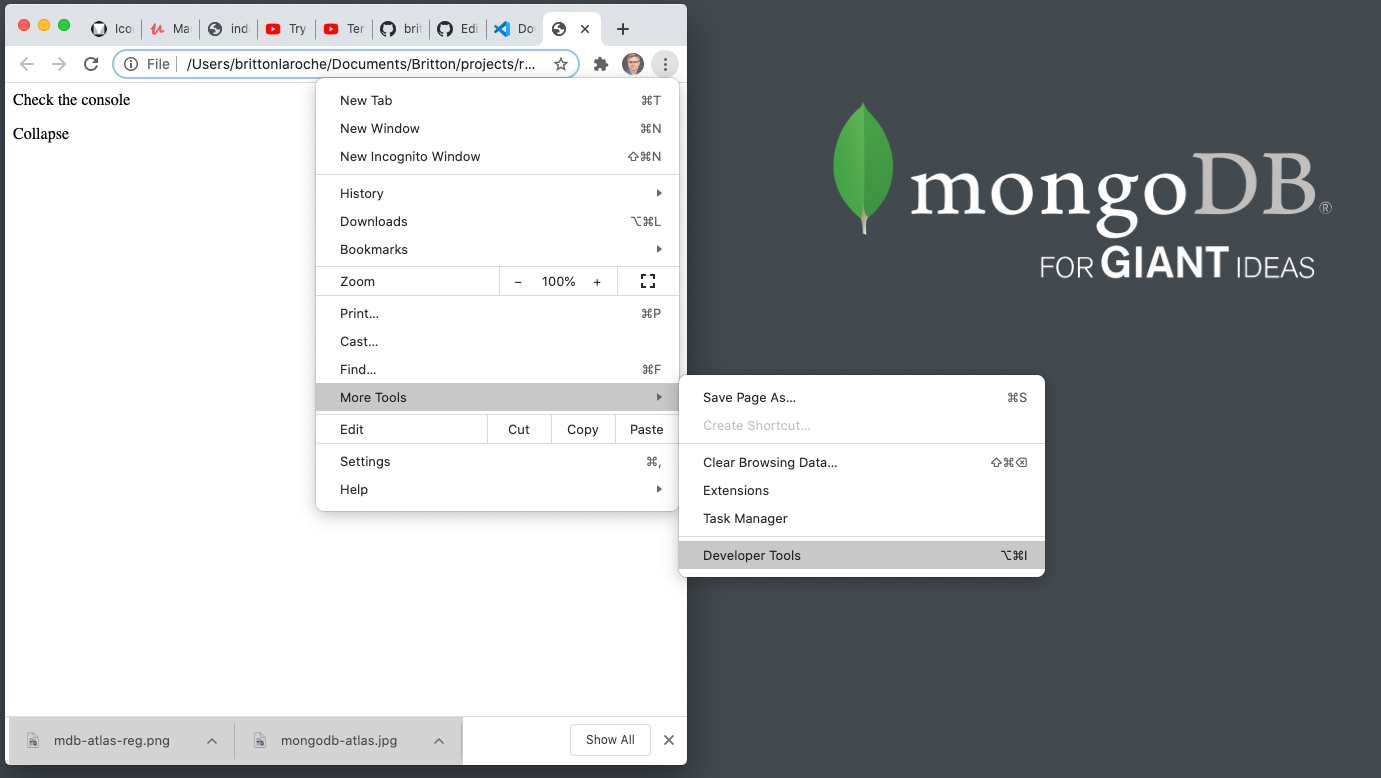Screen dimensions: 1381x778
Task: Decrease zoom with the minus button
Action: (518, 282)
